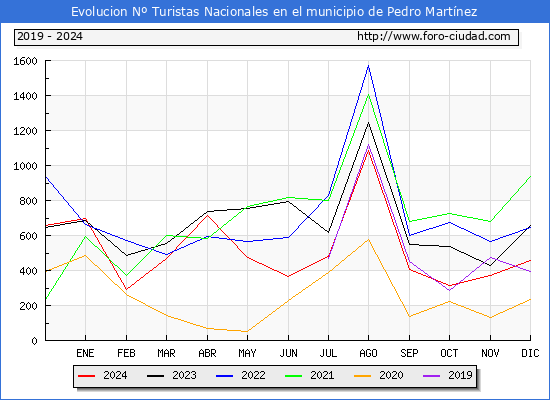This screenshot has width=550, height=400.
Task: Click the orange 2020 legend swatch
Action: click(362, 376)
